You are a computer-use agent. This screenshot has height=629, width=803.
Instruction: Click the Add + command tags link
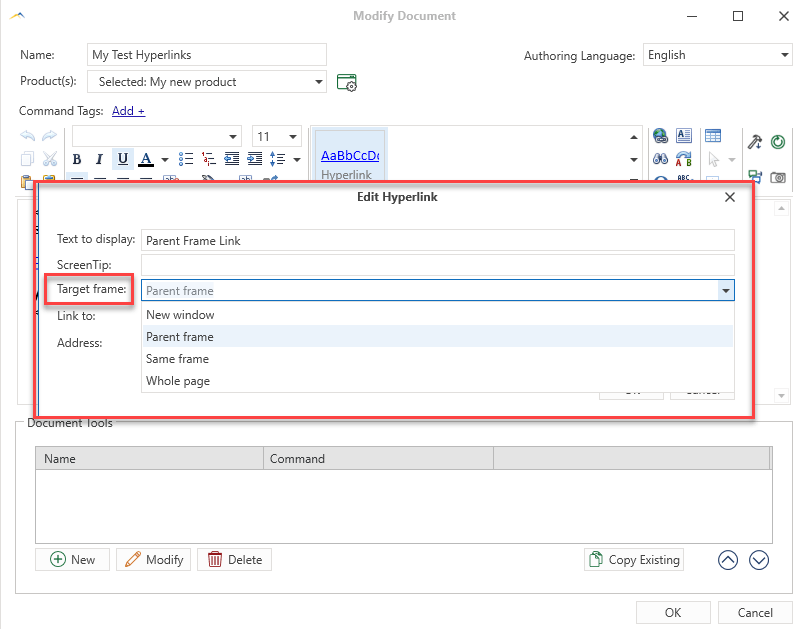point(127,110)
